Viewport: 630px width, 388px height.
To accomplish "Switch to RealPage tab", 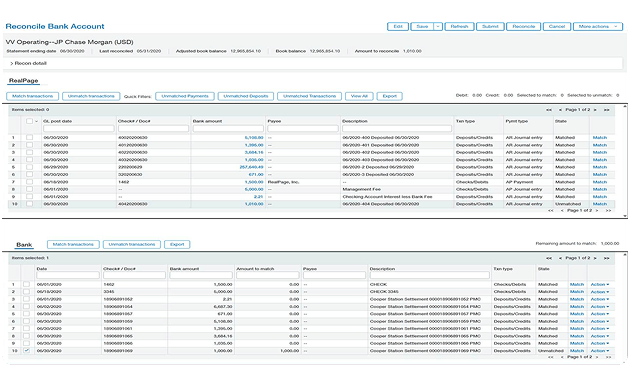I will pos(24,81).
